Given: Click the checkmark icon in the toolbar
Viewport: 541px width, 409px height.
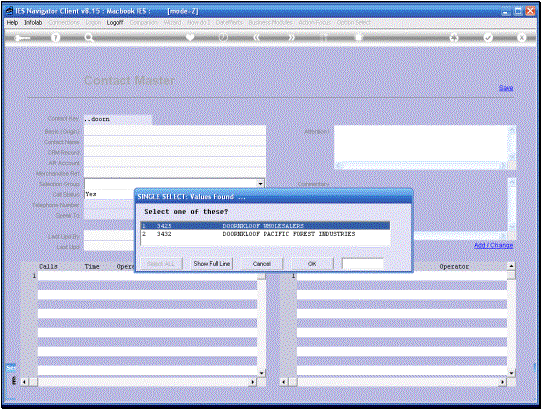Looking at the screenshot, I should tap(488, 37).
